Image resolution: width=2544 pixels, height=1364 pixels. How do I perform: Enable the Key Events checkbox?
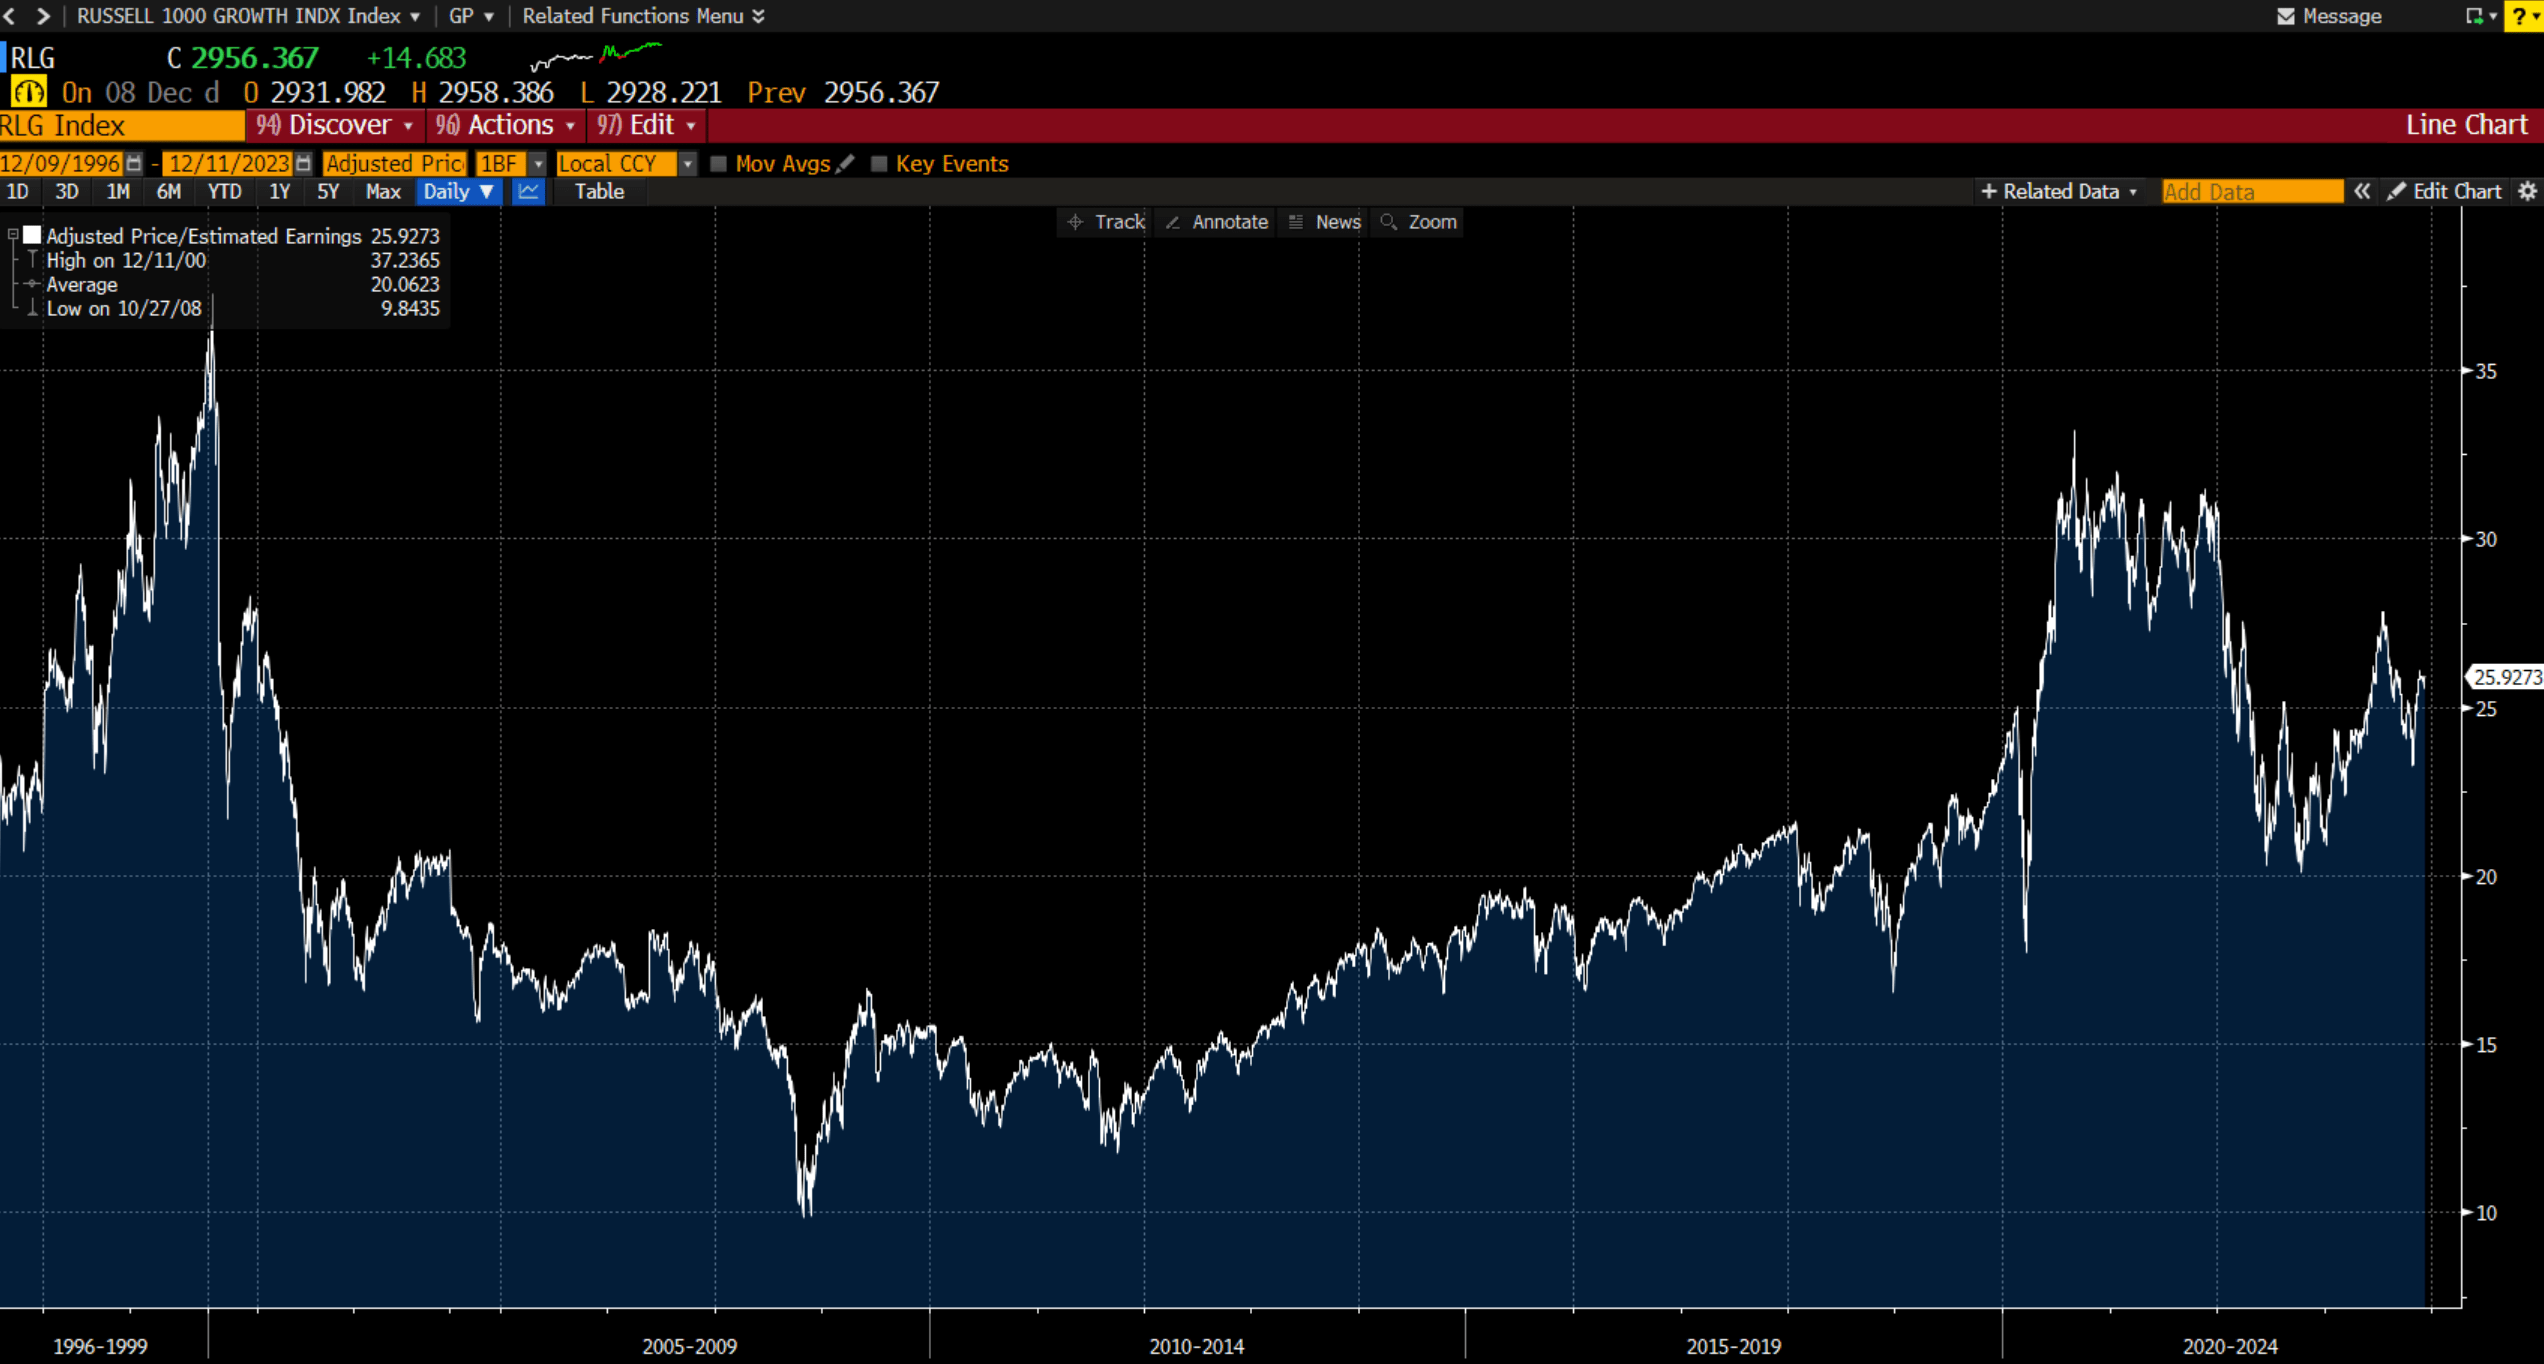pos(879,164)
